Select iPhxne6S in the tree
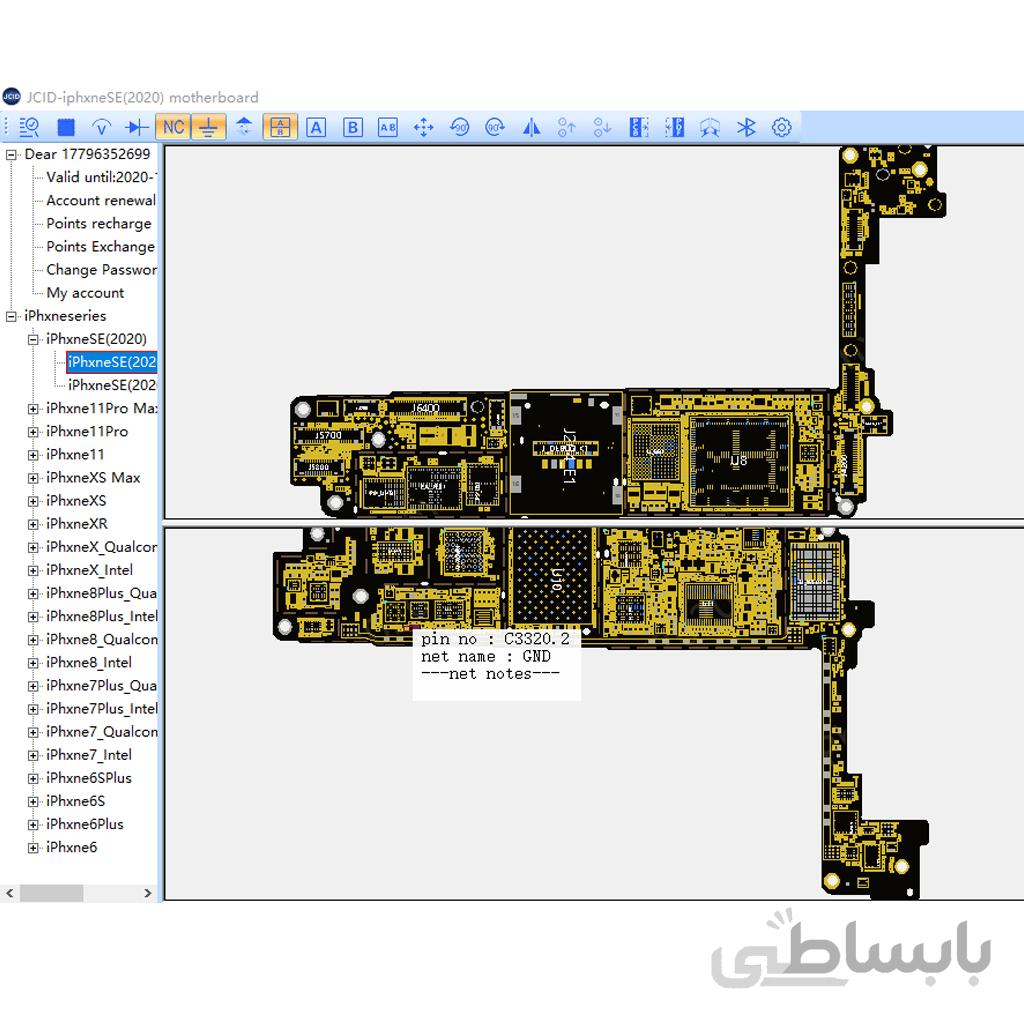The image size is (1024, 1024). click(76, 801)
